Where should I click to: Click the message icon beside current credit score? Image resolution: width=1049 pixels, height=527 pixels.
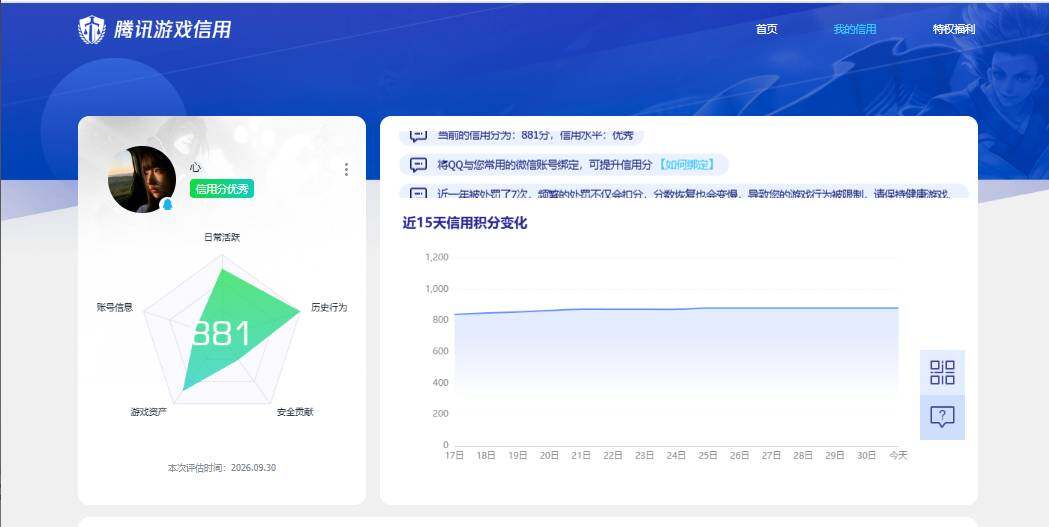419,136
